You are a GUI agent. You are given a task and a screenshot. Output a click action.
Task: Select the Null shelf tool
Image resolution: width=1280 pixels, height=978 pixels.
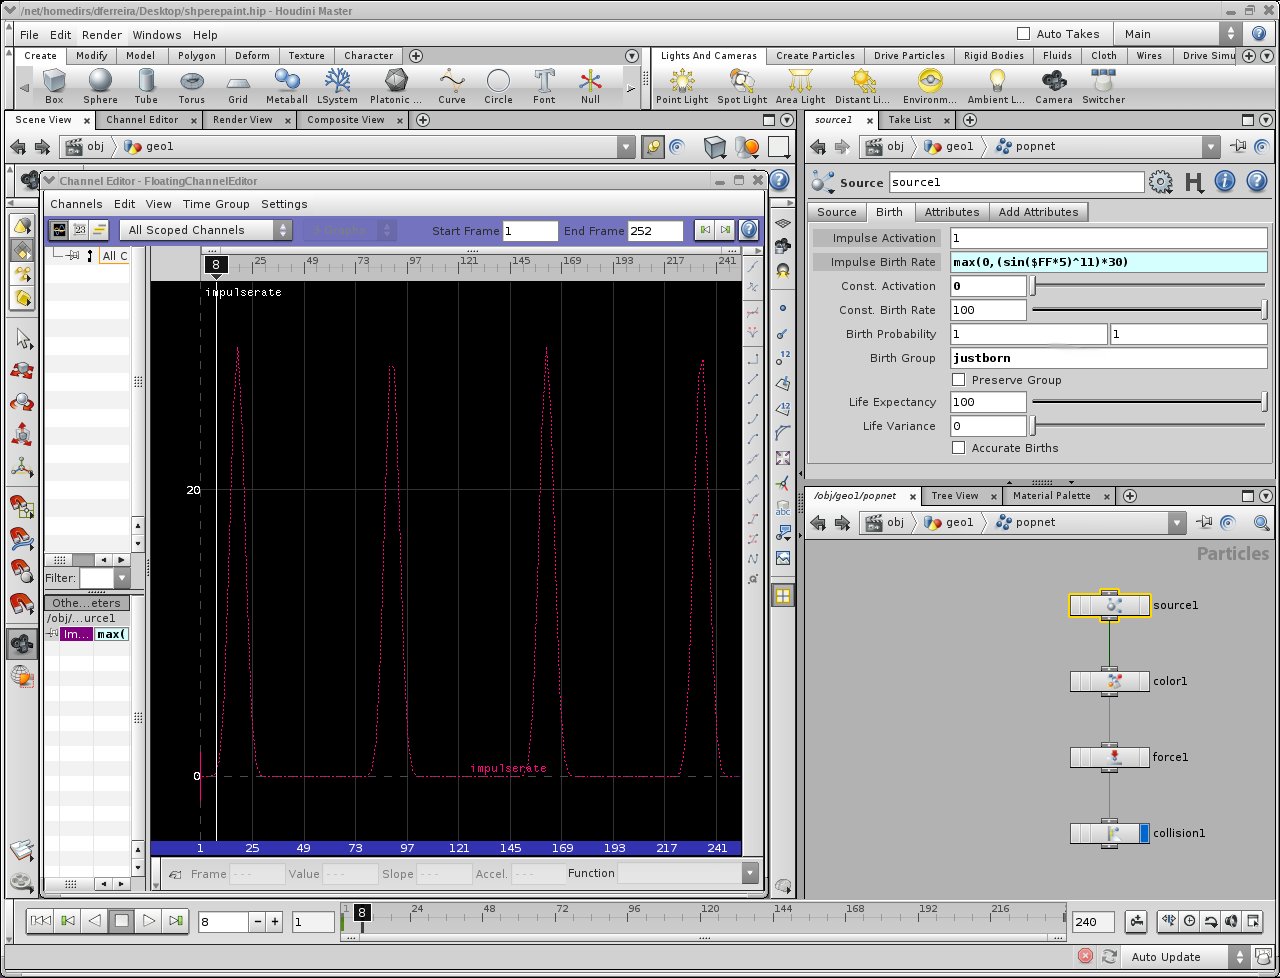click(590, 86)
